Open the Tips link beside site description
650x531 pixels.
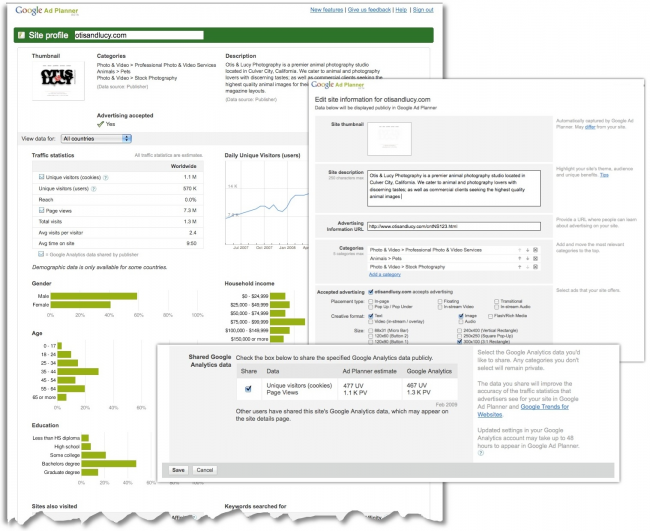click(x=604, y=175)
